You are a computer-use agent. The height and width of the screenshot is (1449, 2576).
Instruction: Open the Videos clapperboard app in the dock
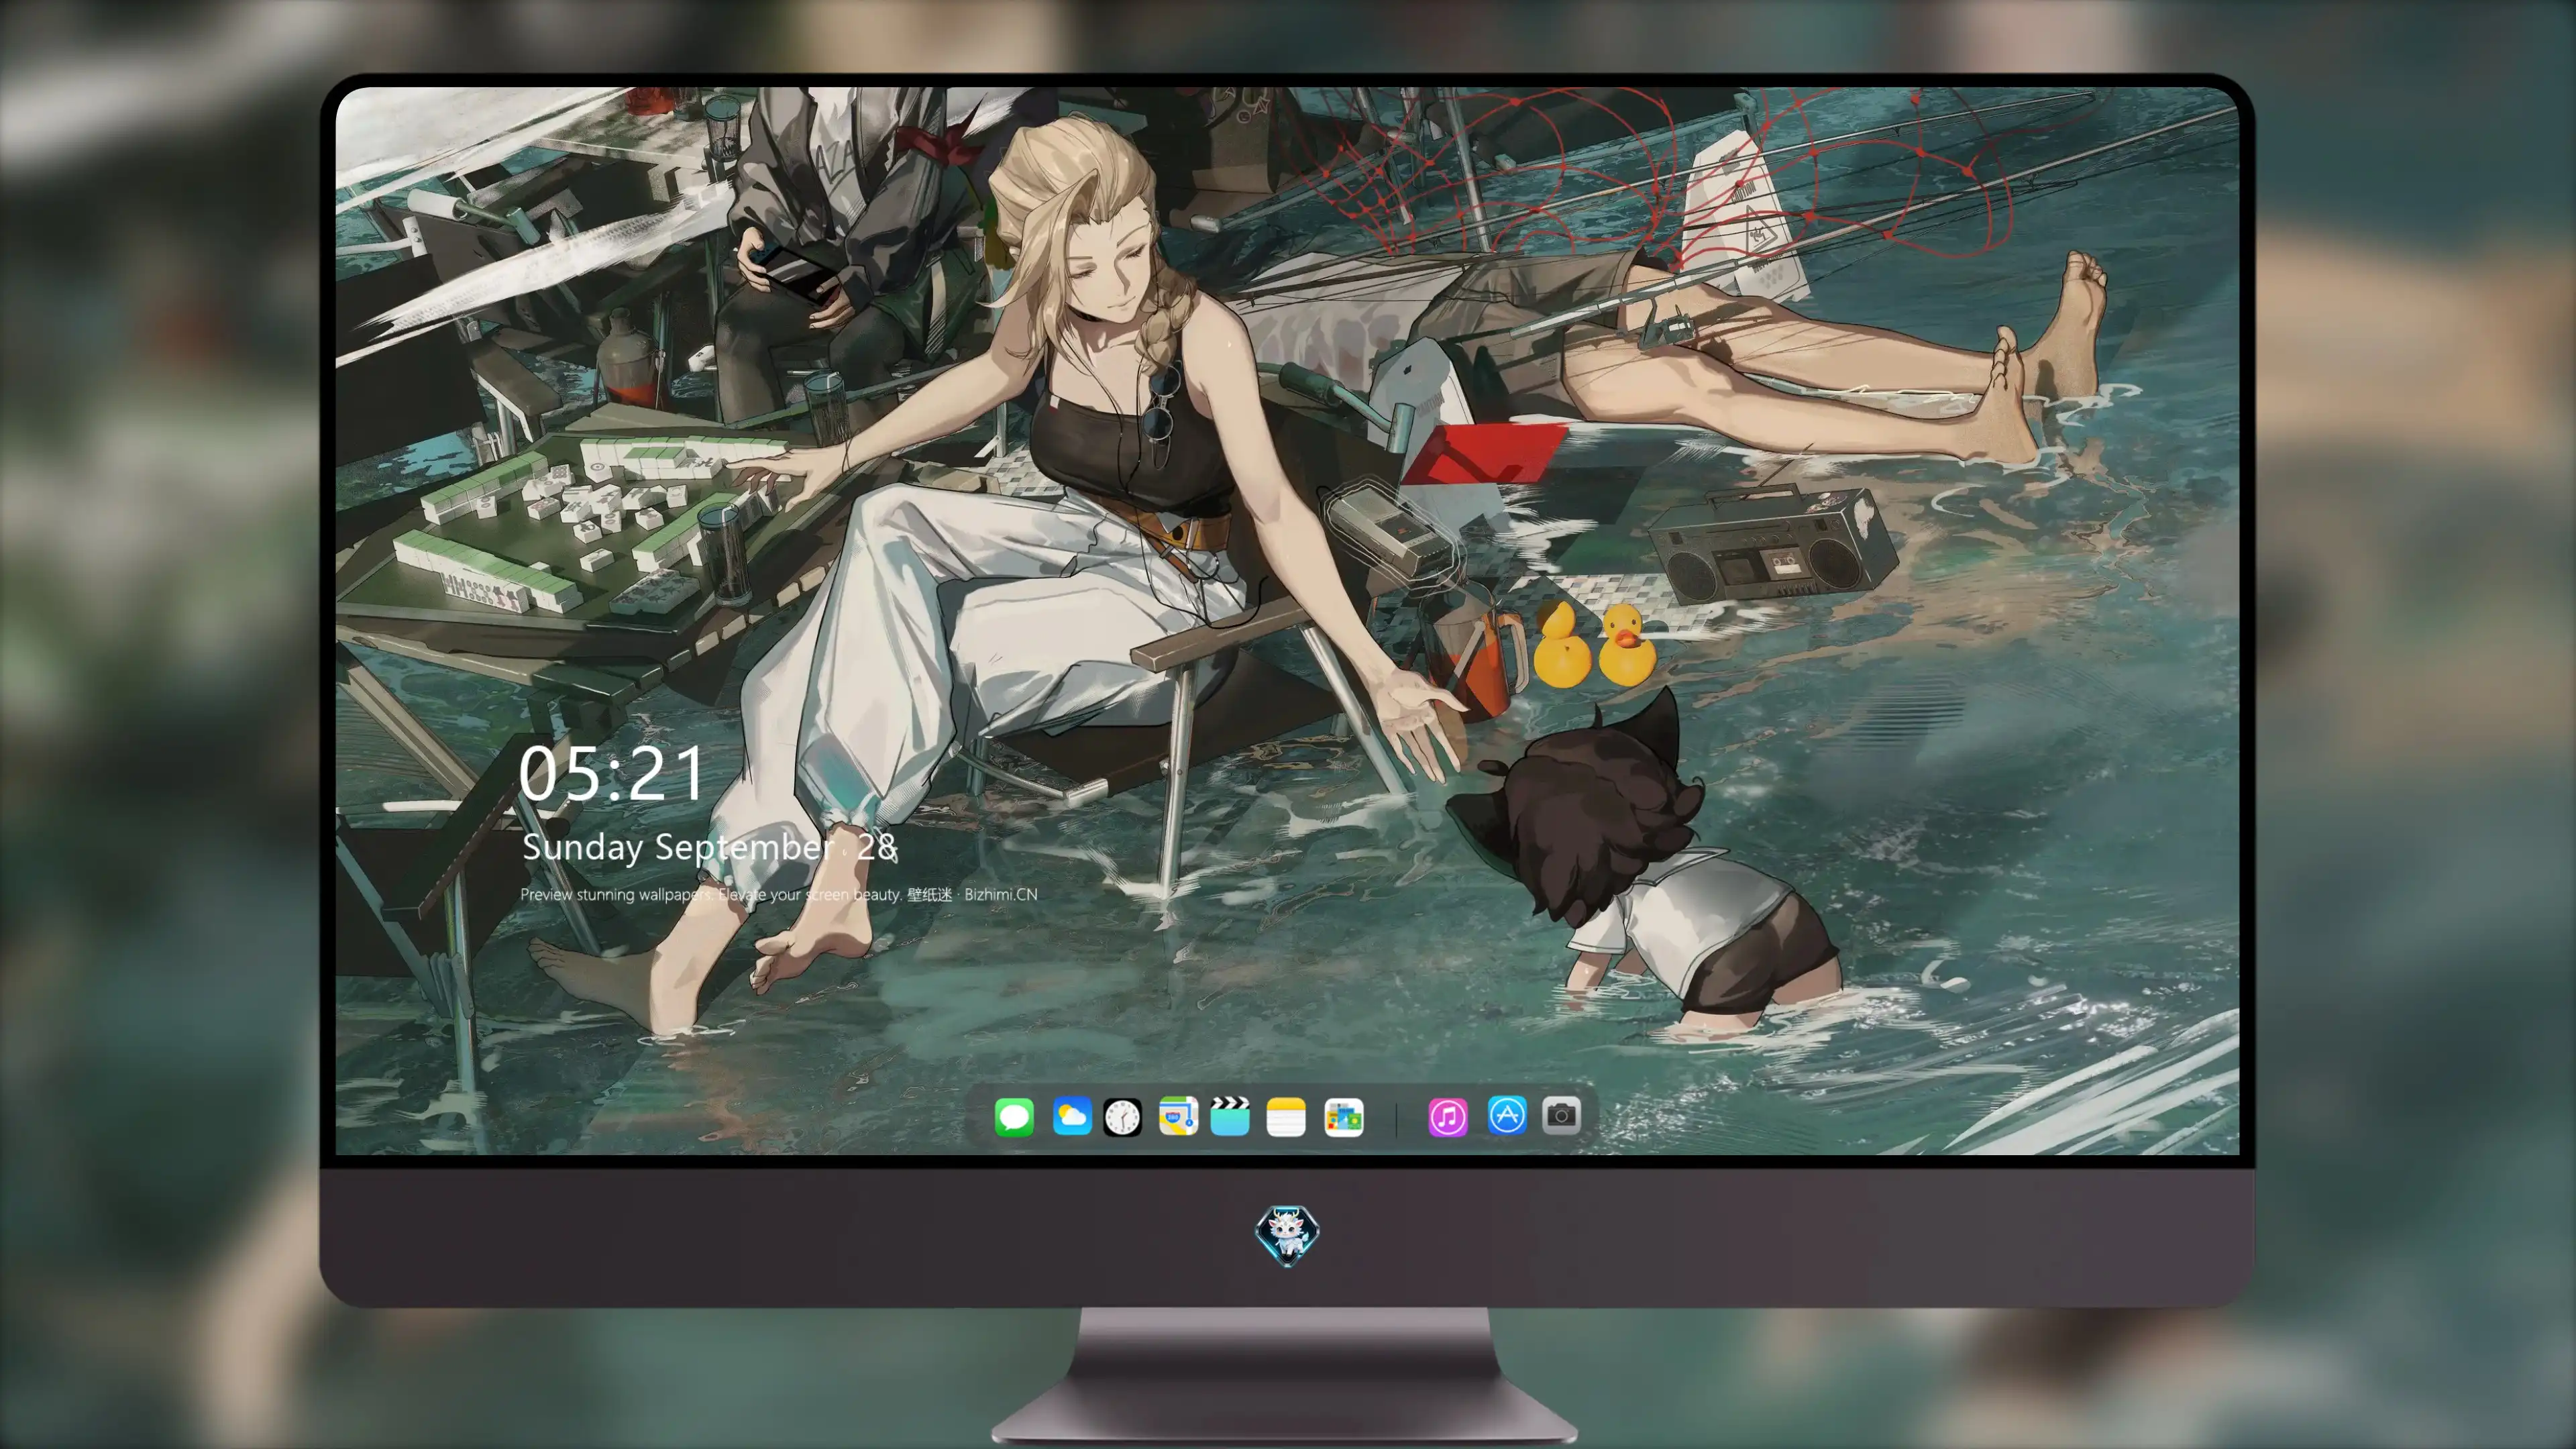1230,1116
